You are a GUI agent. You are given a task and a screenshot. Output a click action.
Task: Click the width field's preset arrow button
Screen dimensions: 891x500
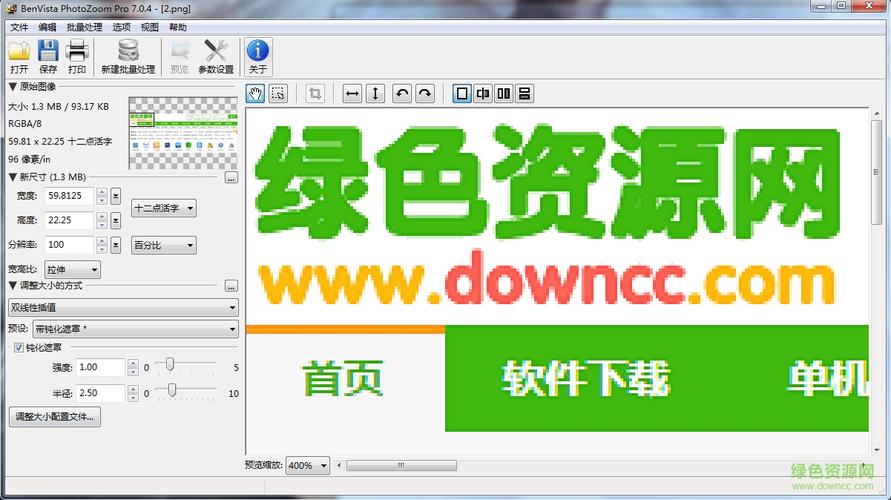tap(115, 197)
